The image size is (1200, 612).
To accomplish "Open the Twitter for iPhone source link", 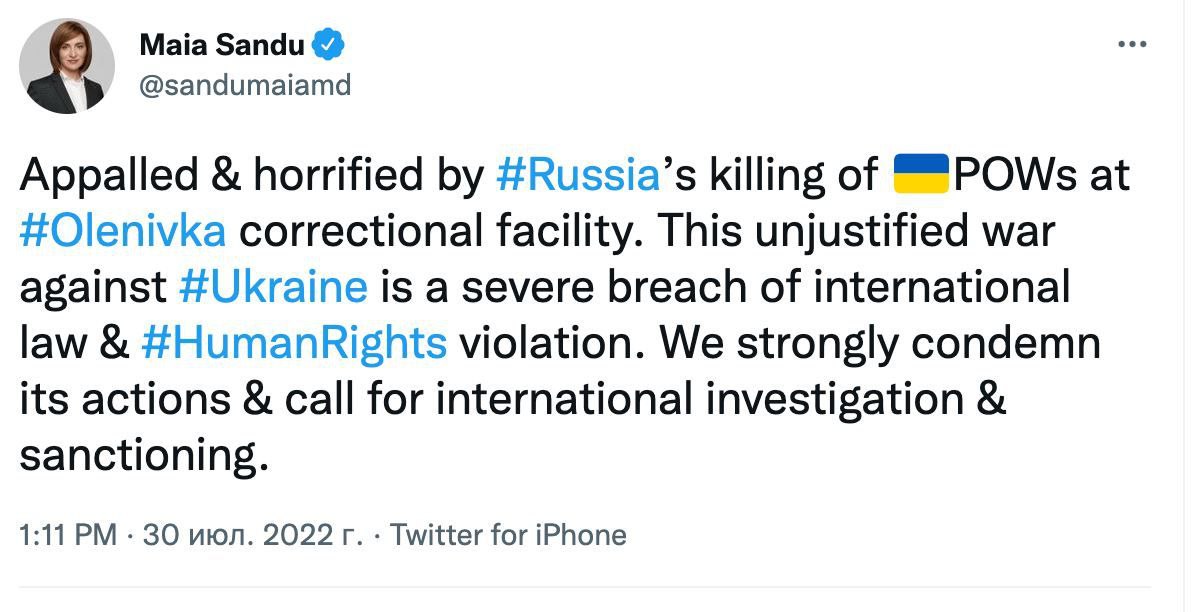I will click(508, 535).
